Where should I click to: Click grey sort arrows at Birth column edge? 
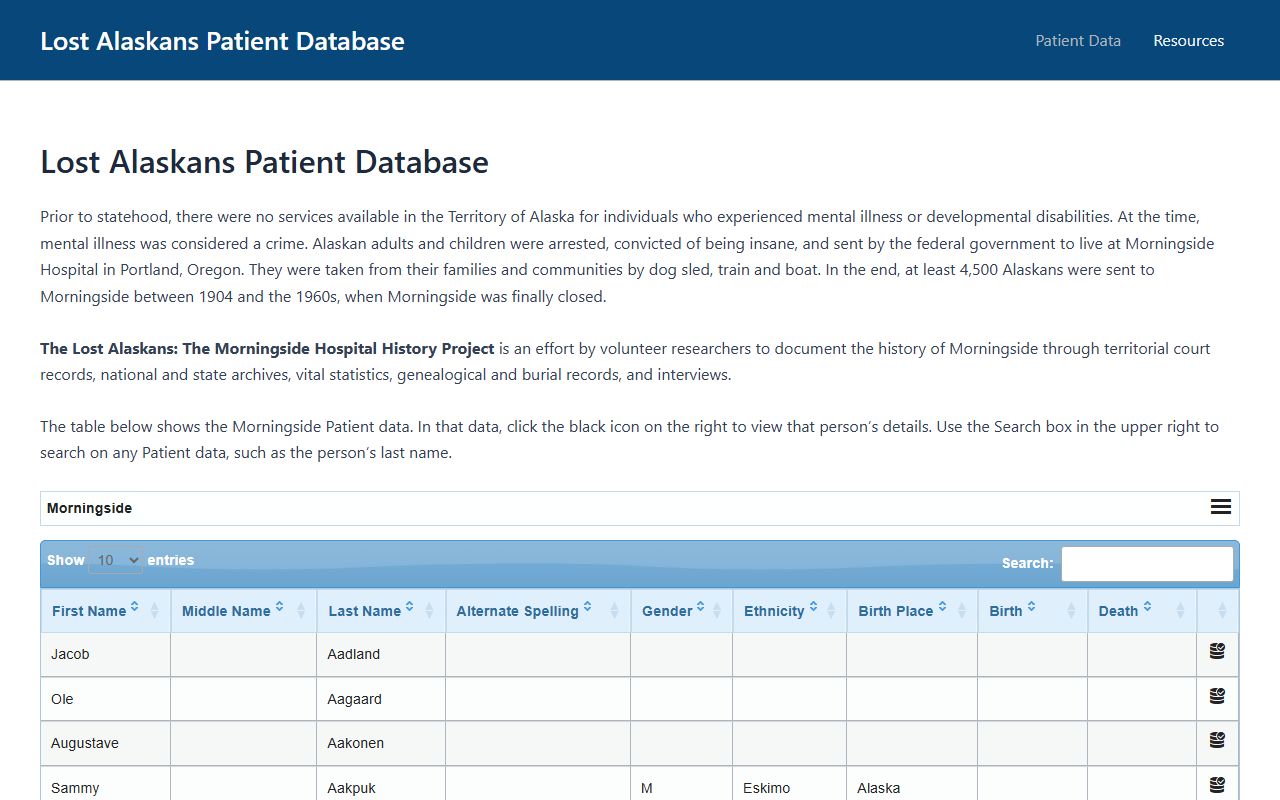(1072, 611)
